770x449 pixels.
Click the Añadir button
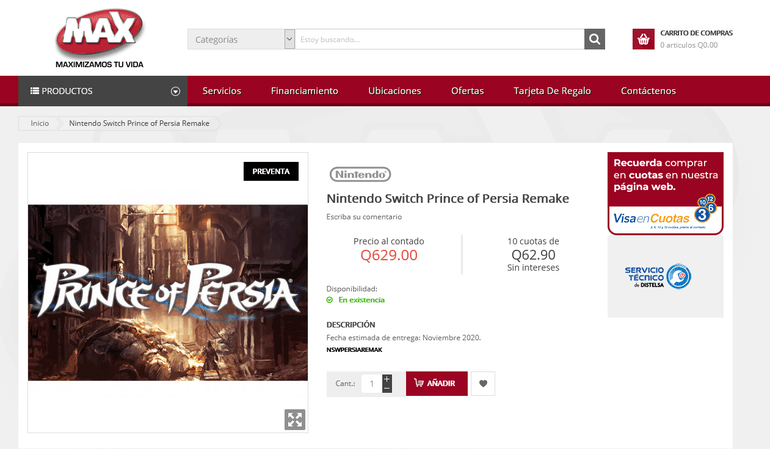[x=437, y=383]
